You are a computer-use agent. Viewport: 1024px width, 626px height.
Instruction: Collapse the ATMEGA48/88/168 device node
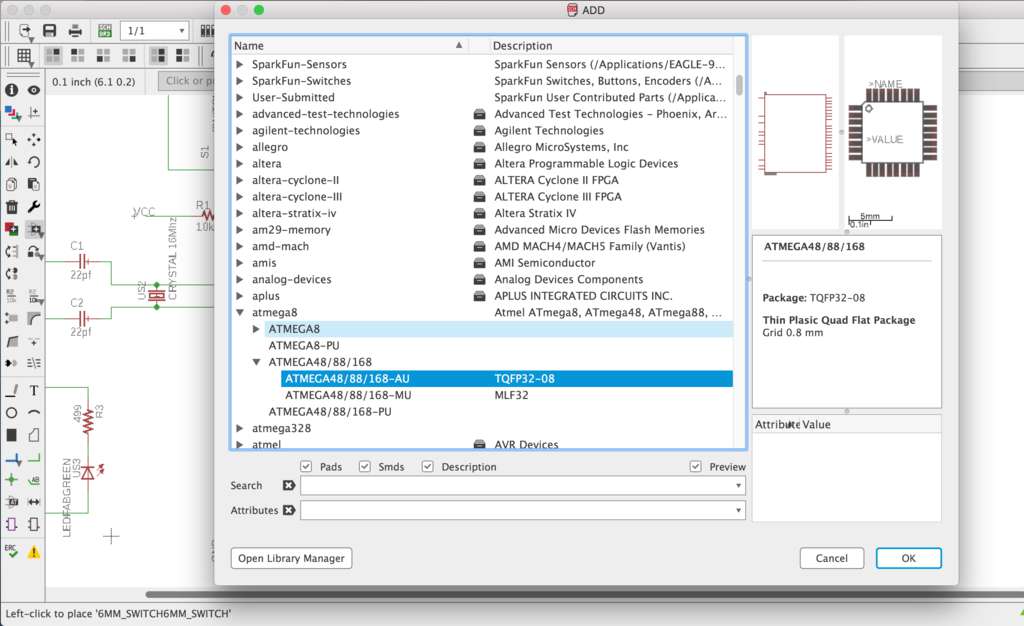point(257,362)
